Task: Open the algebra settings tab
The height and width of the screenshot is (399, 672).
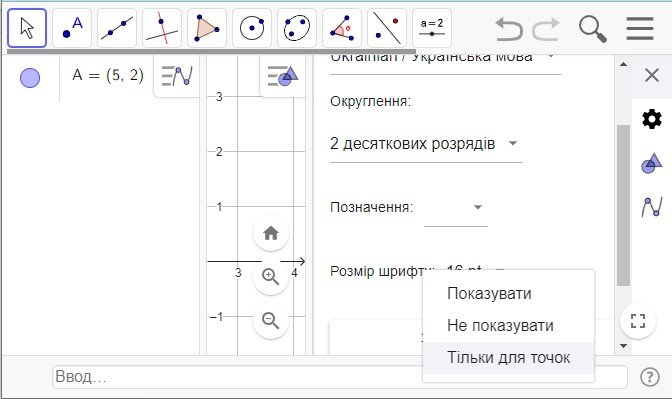Action: 652,207
